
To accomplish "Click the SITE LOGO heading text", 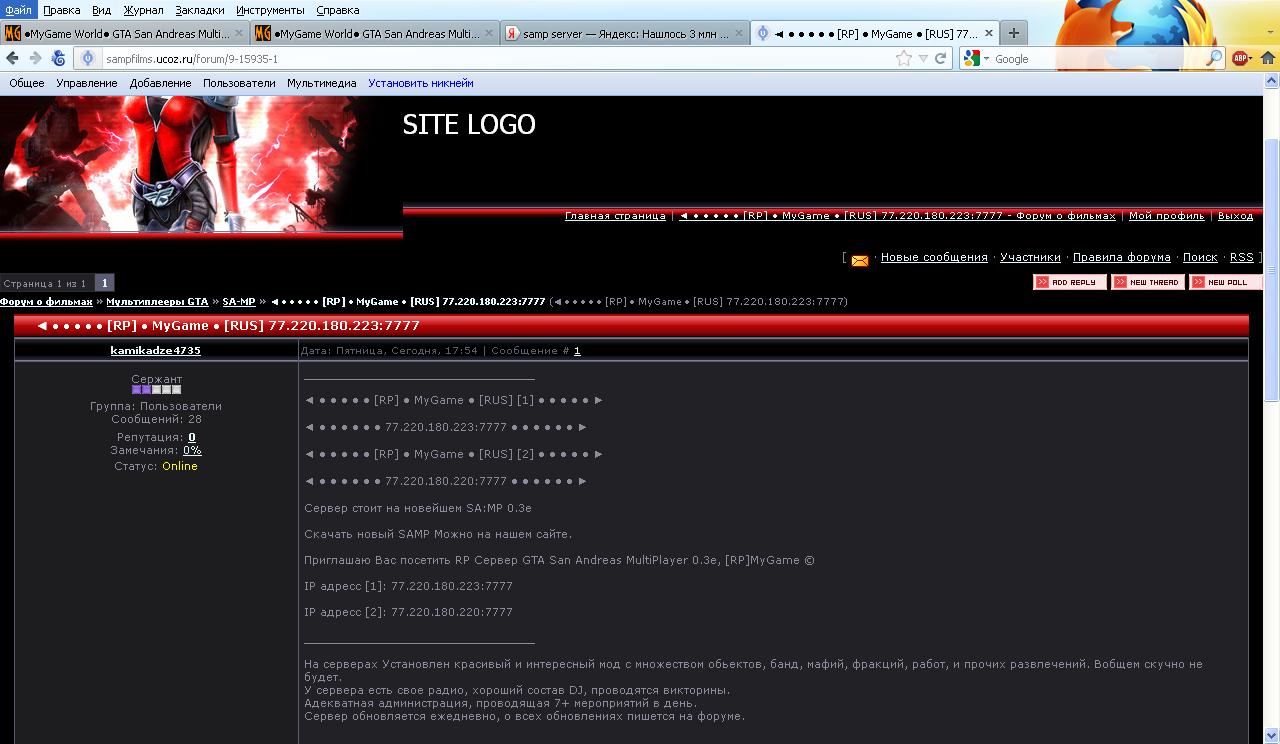I will coord(469,124).
